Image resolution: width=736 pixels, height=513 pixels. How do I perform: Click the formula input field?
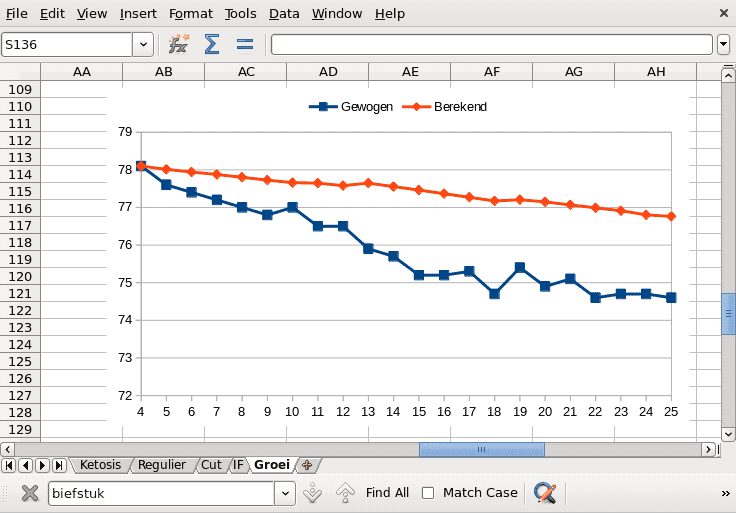[x=492, y=44]
